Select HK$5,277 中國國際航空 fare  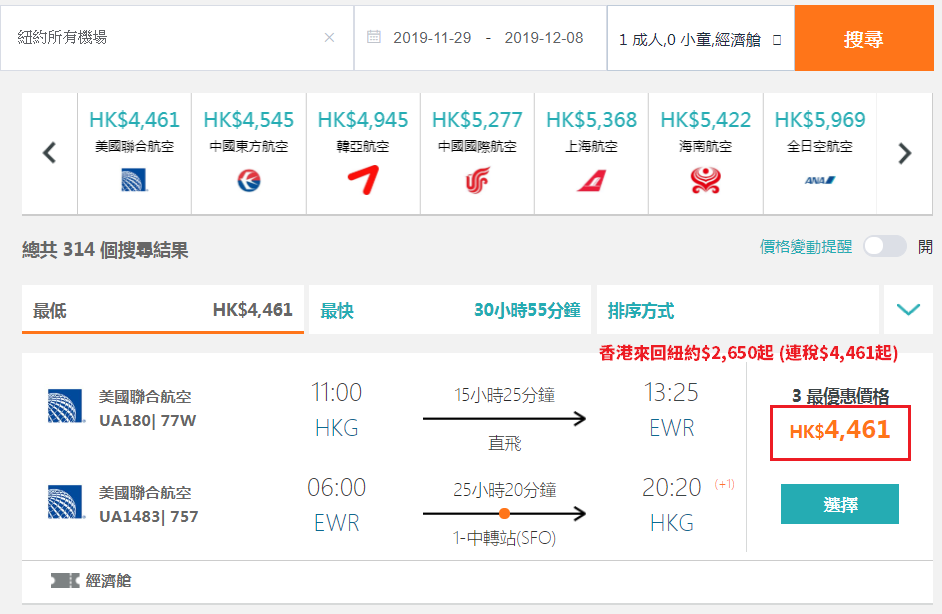tap(477, 153)
